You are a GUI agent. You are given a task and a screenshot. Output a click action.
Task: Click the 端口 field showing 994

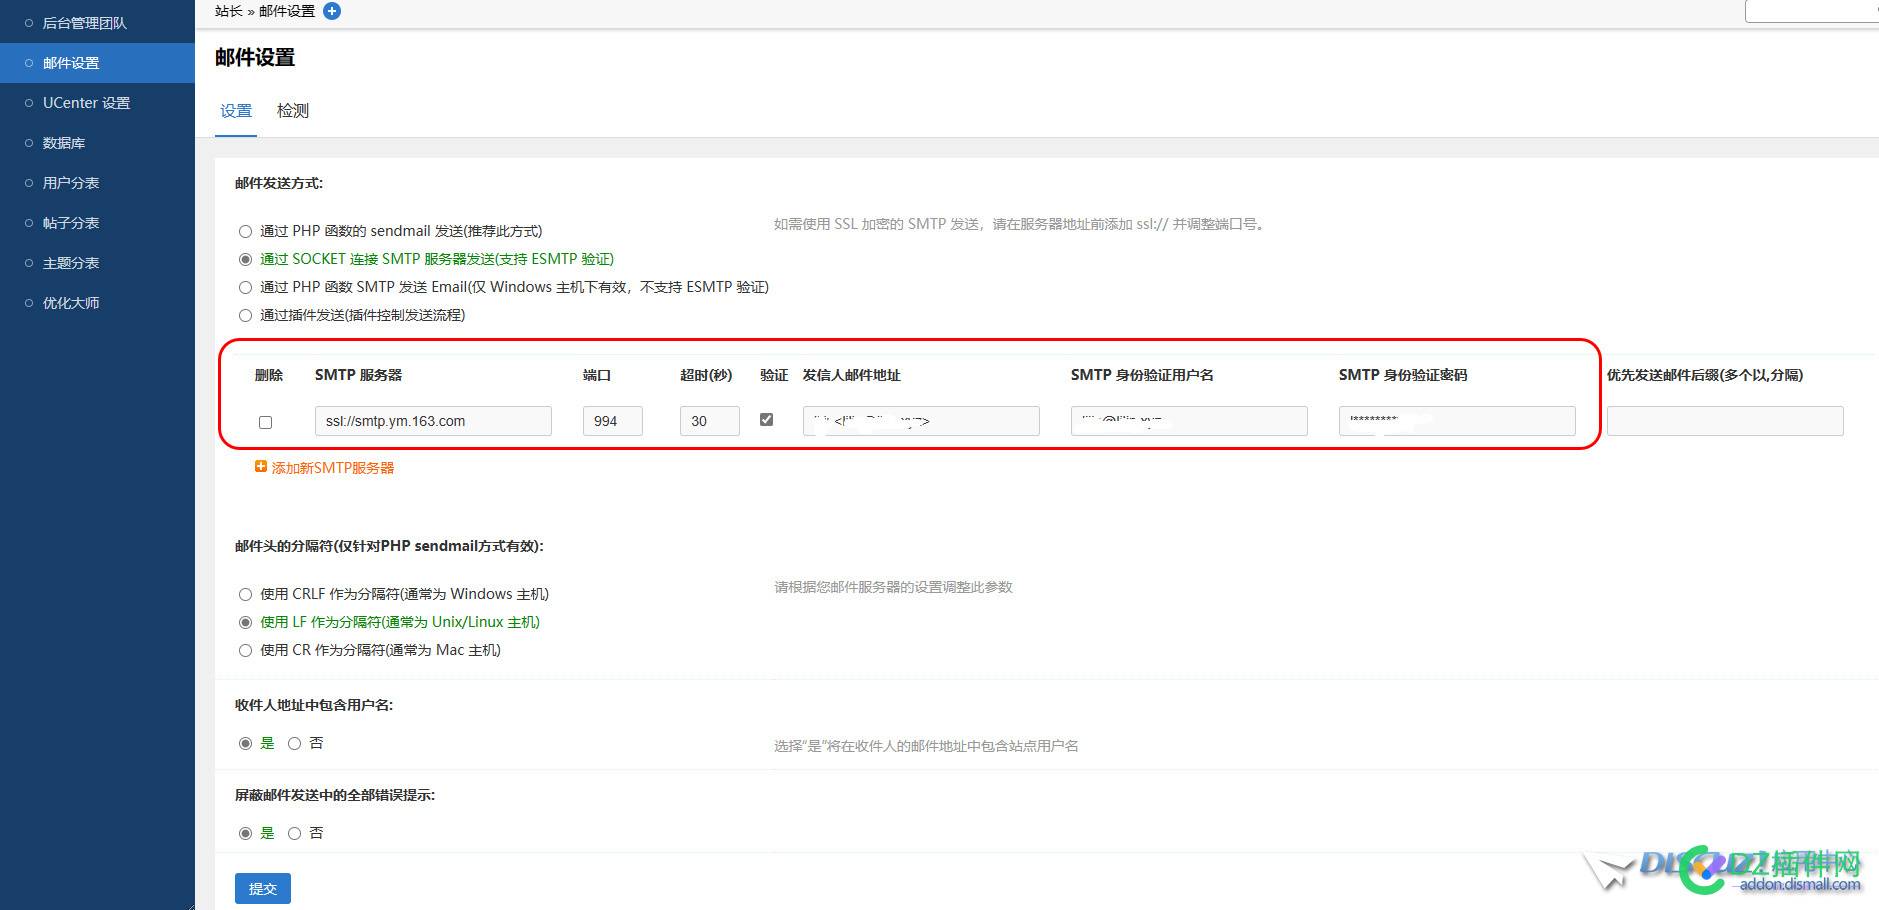point(612,421)
